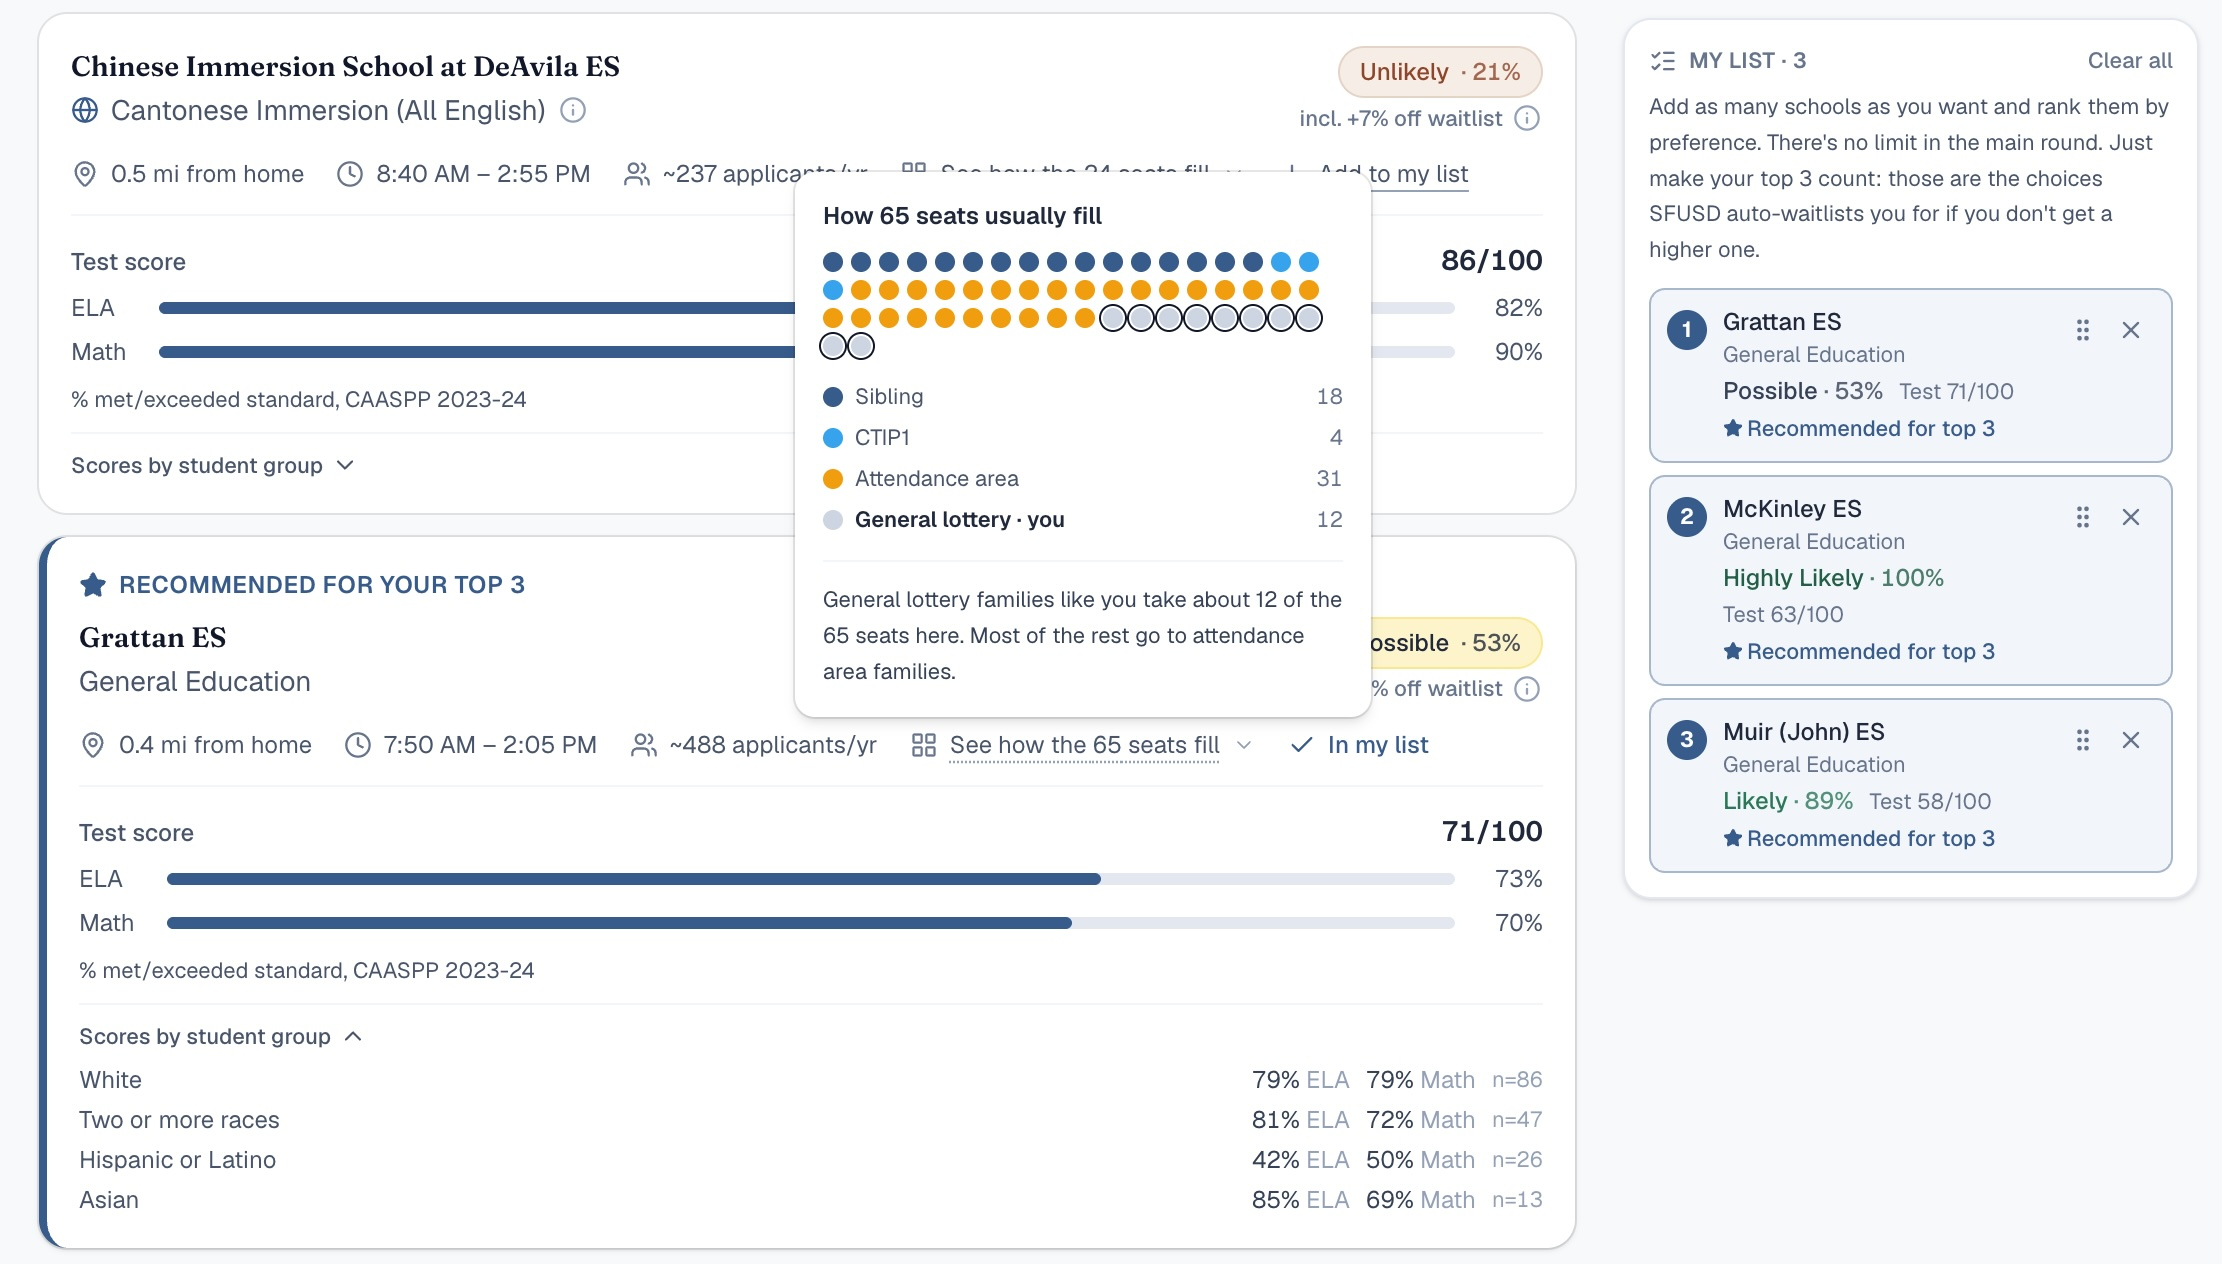The image size is (2222, 1264).
Task: Click 'How 65 seats usually fill' popup heading
Action: [x=962, y=216]
